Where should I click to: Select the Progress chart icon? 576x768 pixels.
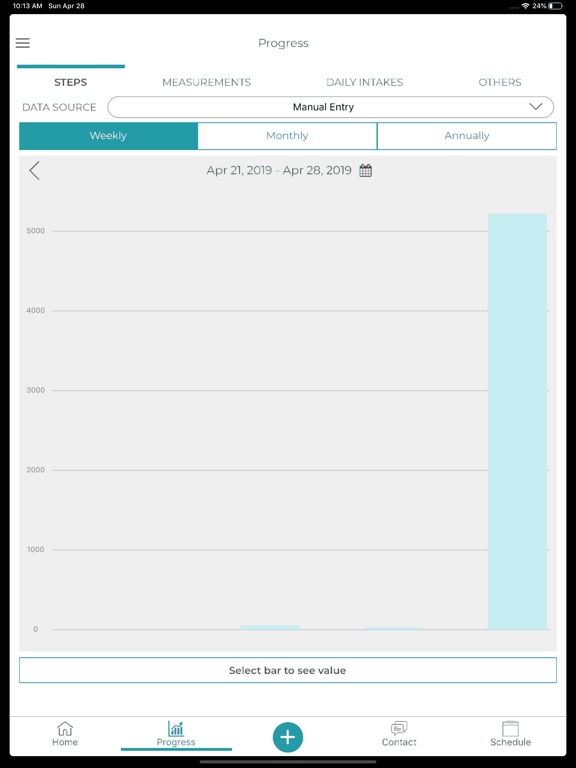click(176, 728)
